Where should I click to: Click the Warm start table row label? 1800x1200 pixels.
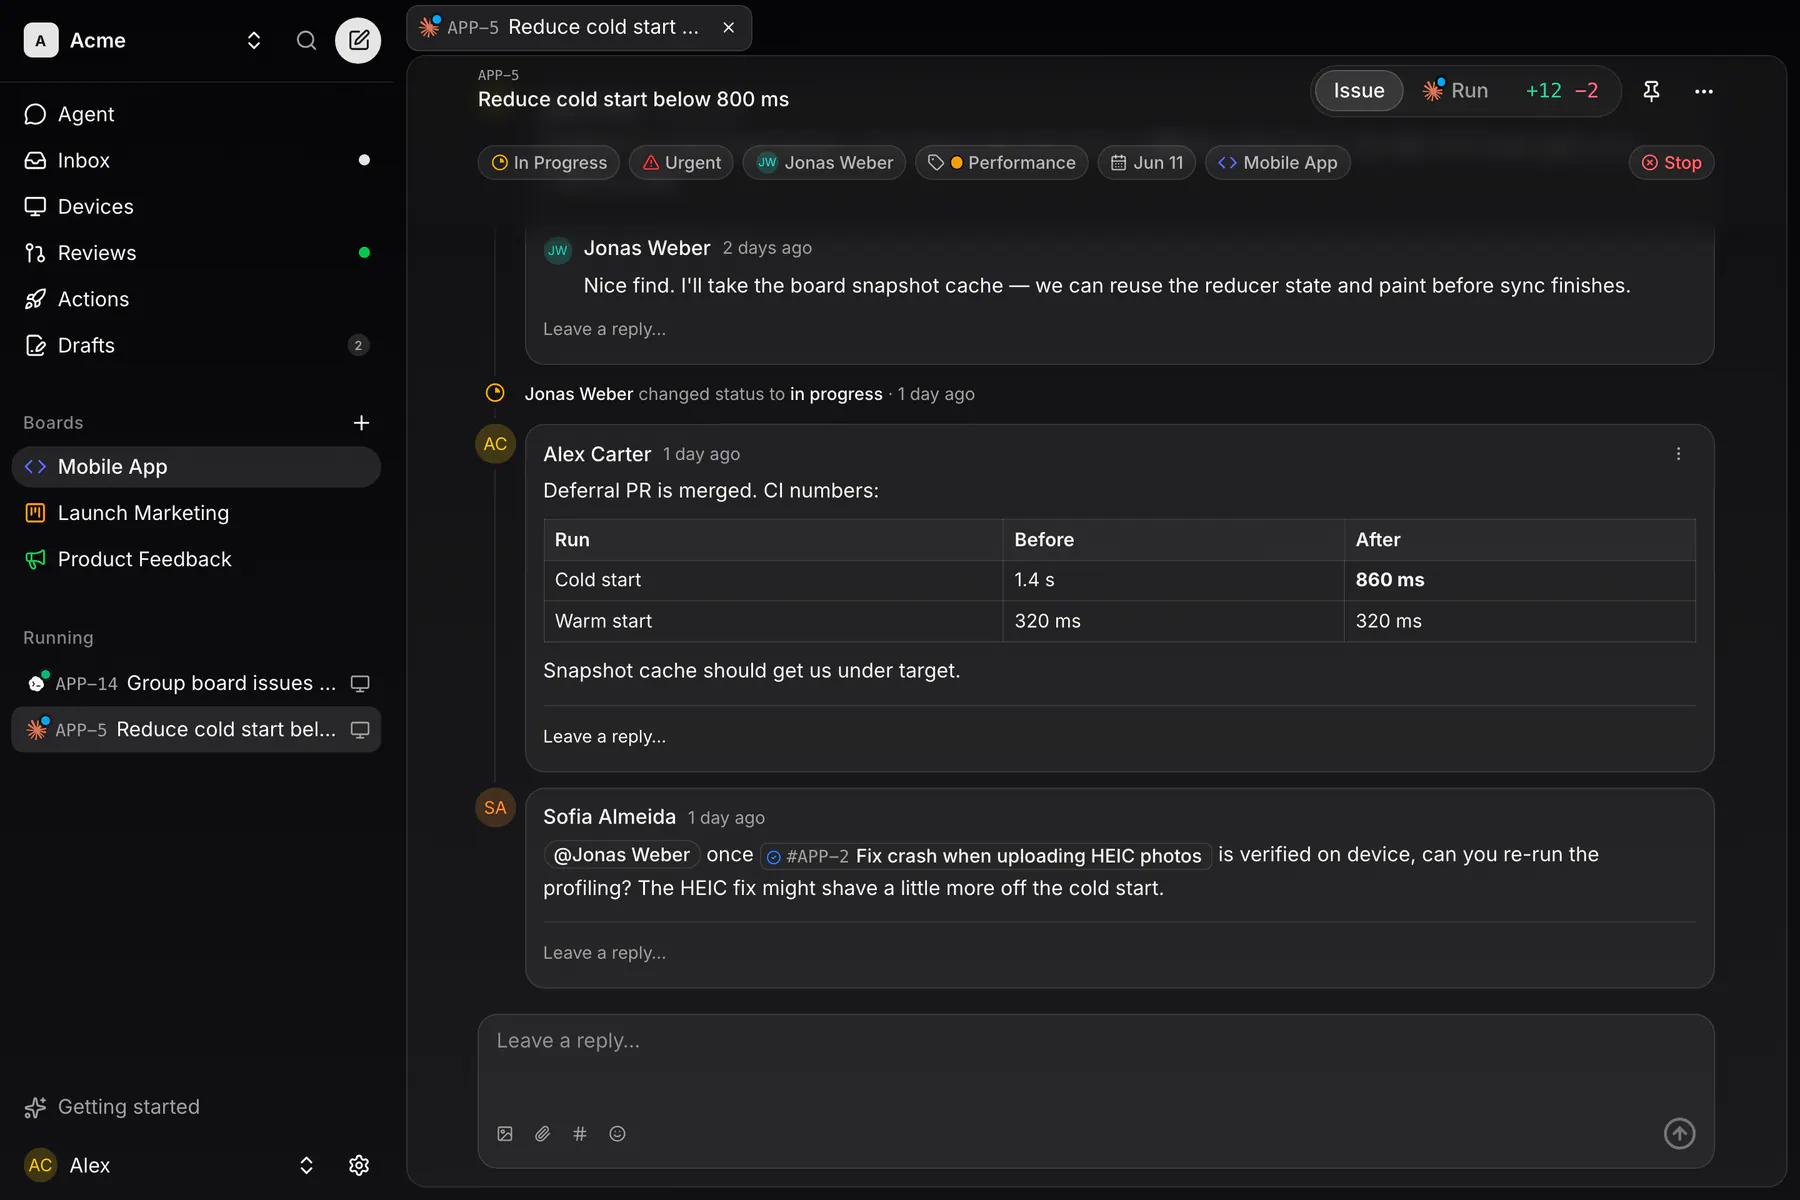pyautogui.click(x=603, y=621)
